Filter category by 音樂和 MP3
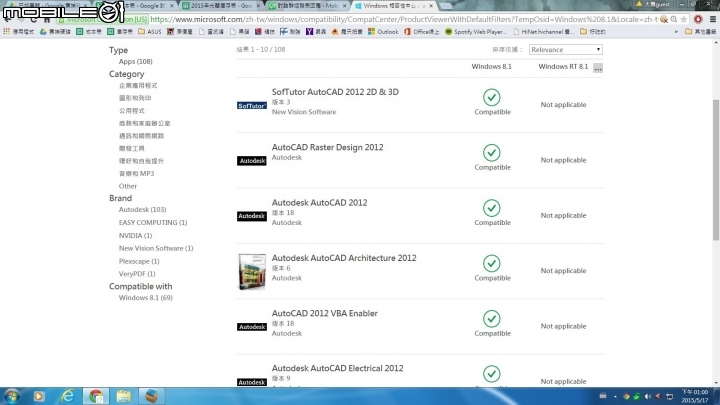 point(136,174)
